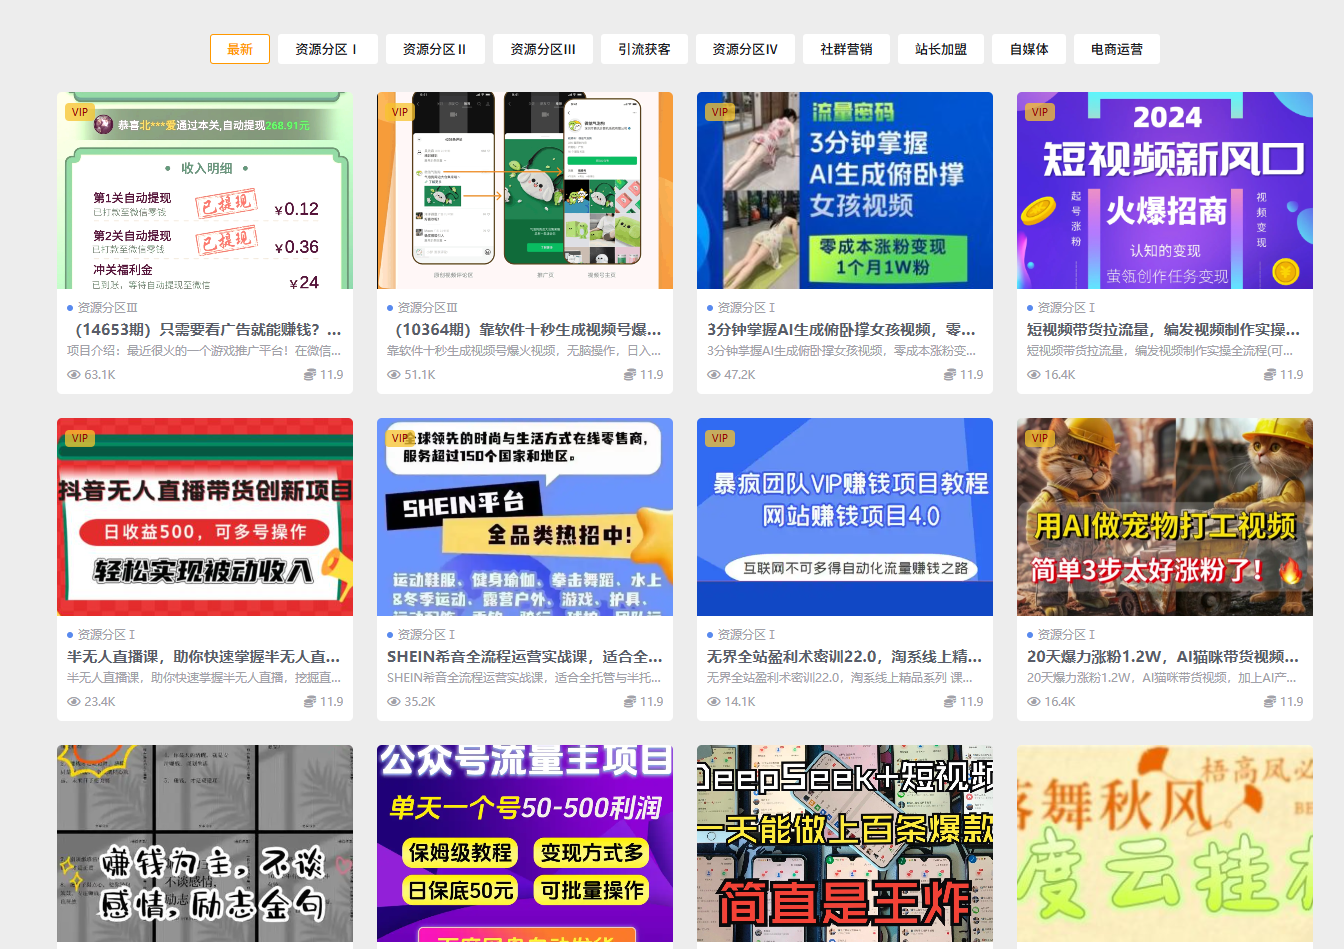
Task: Open the SHEIN希音全流程运营实战课 post title
Action: (525, 656)
